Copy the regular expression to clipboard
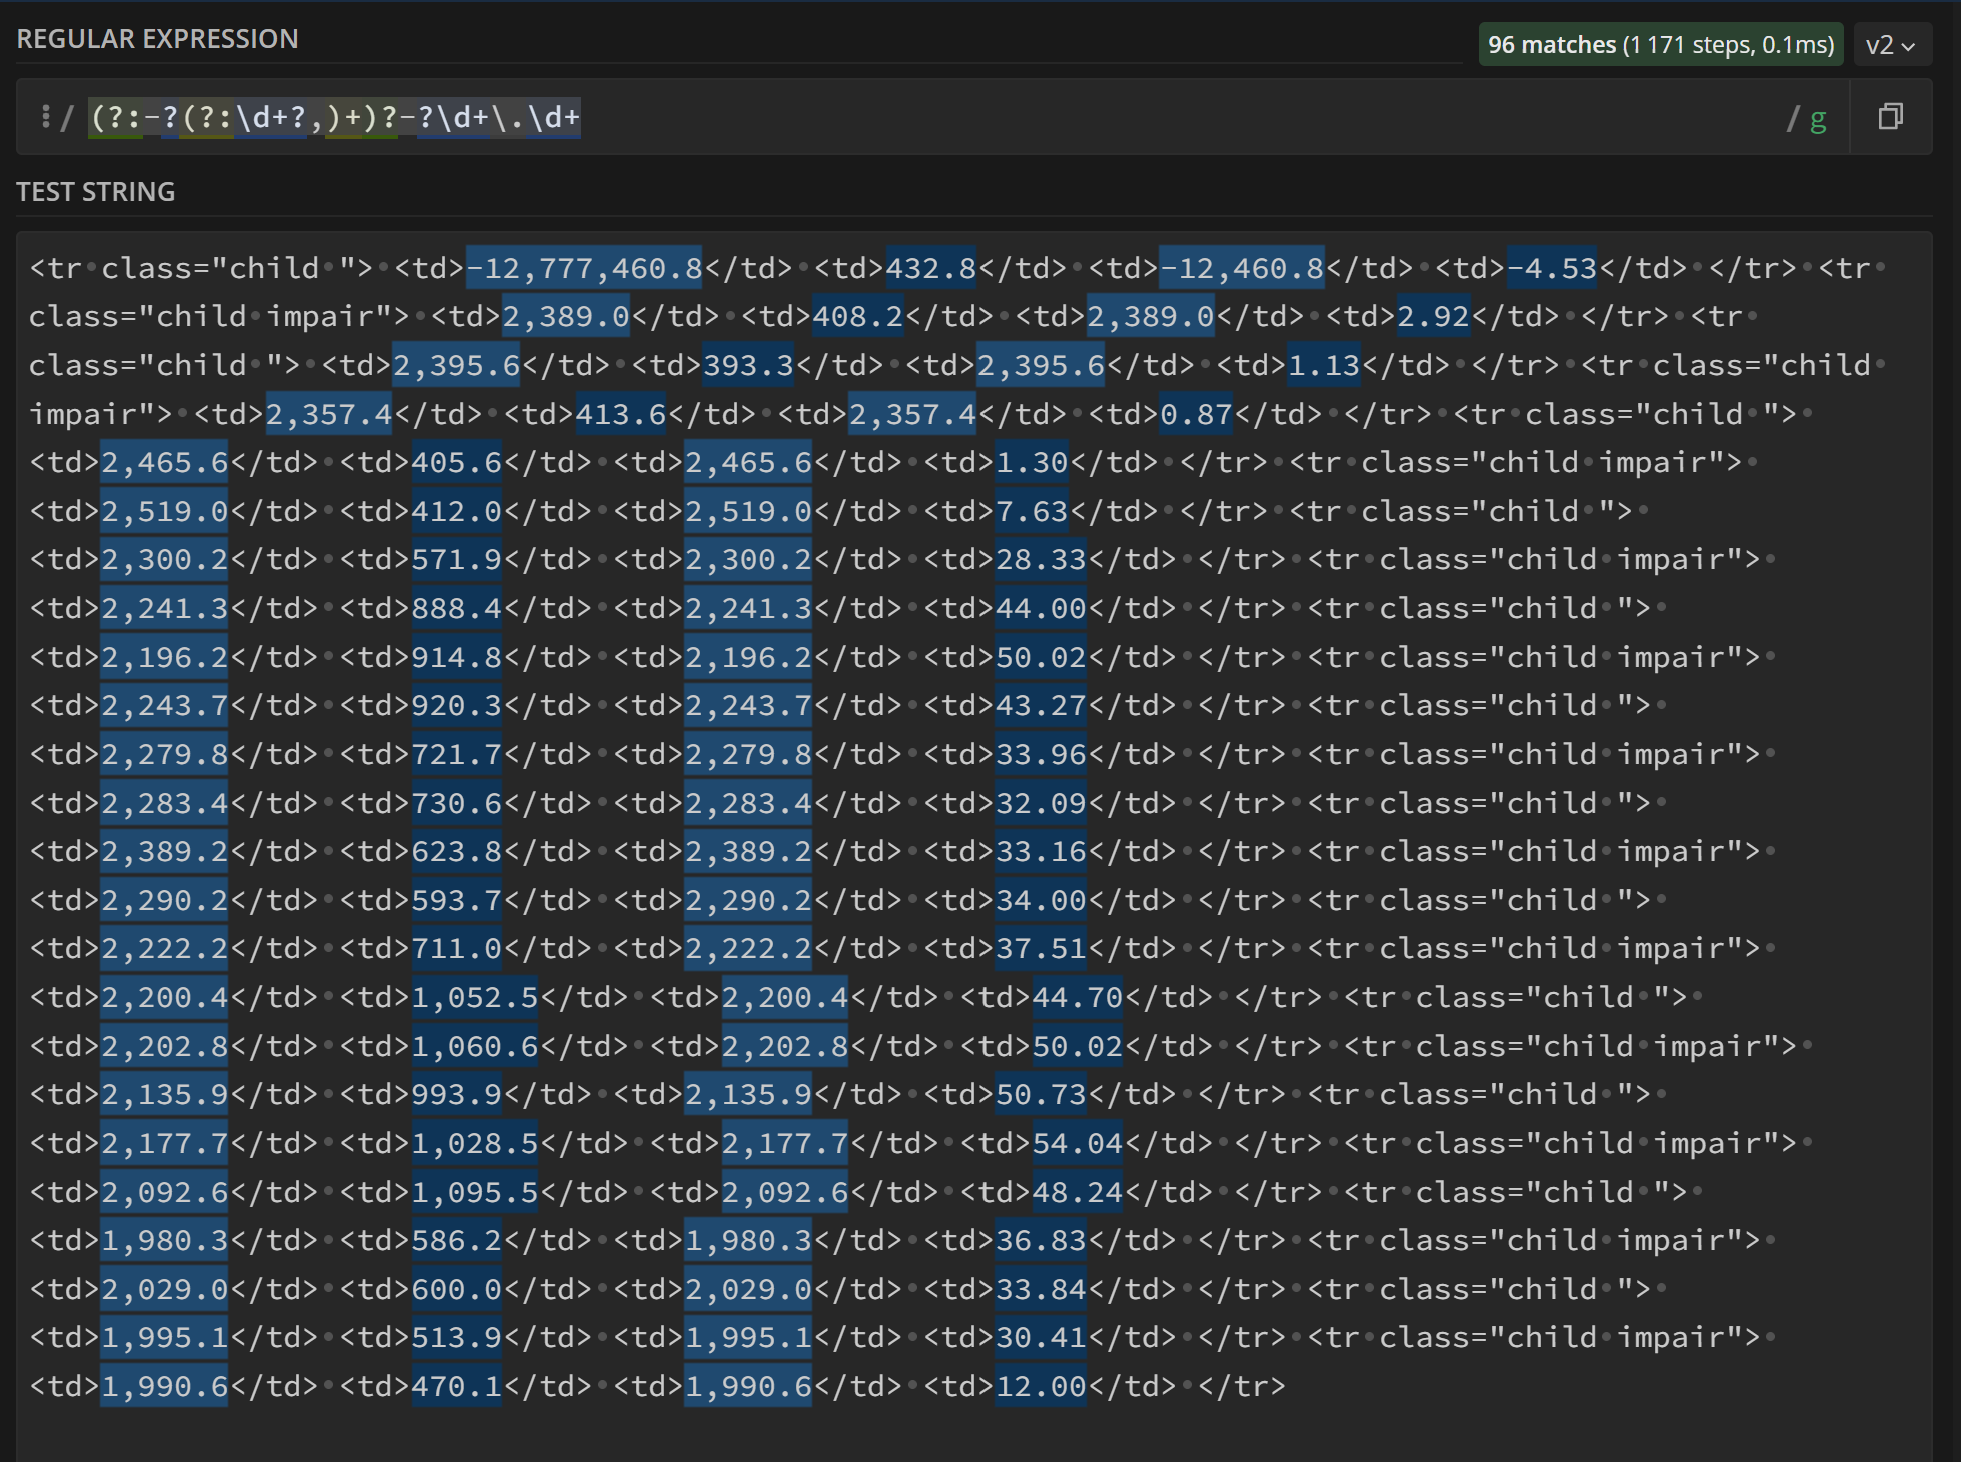 click(x=1889, y=117)
